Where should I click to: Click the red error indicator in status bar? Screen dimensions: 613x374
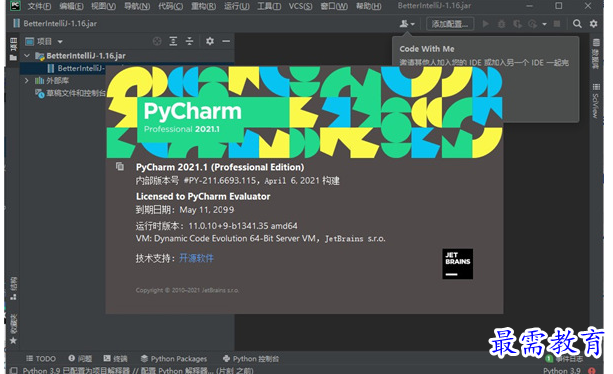pos(591,370)
